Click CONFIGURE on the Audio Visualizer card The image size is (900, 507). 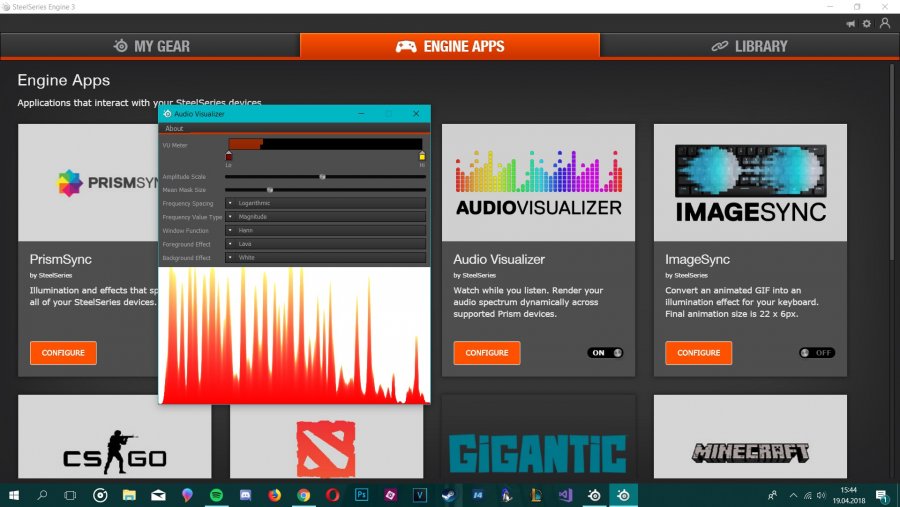tap(487, 353)
